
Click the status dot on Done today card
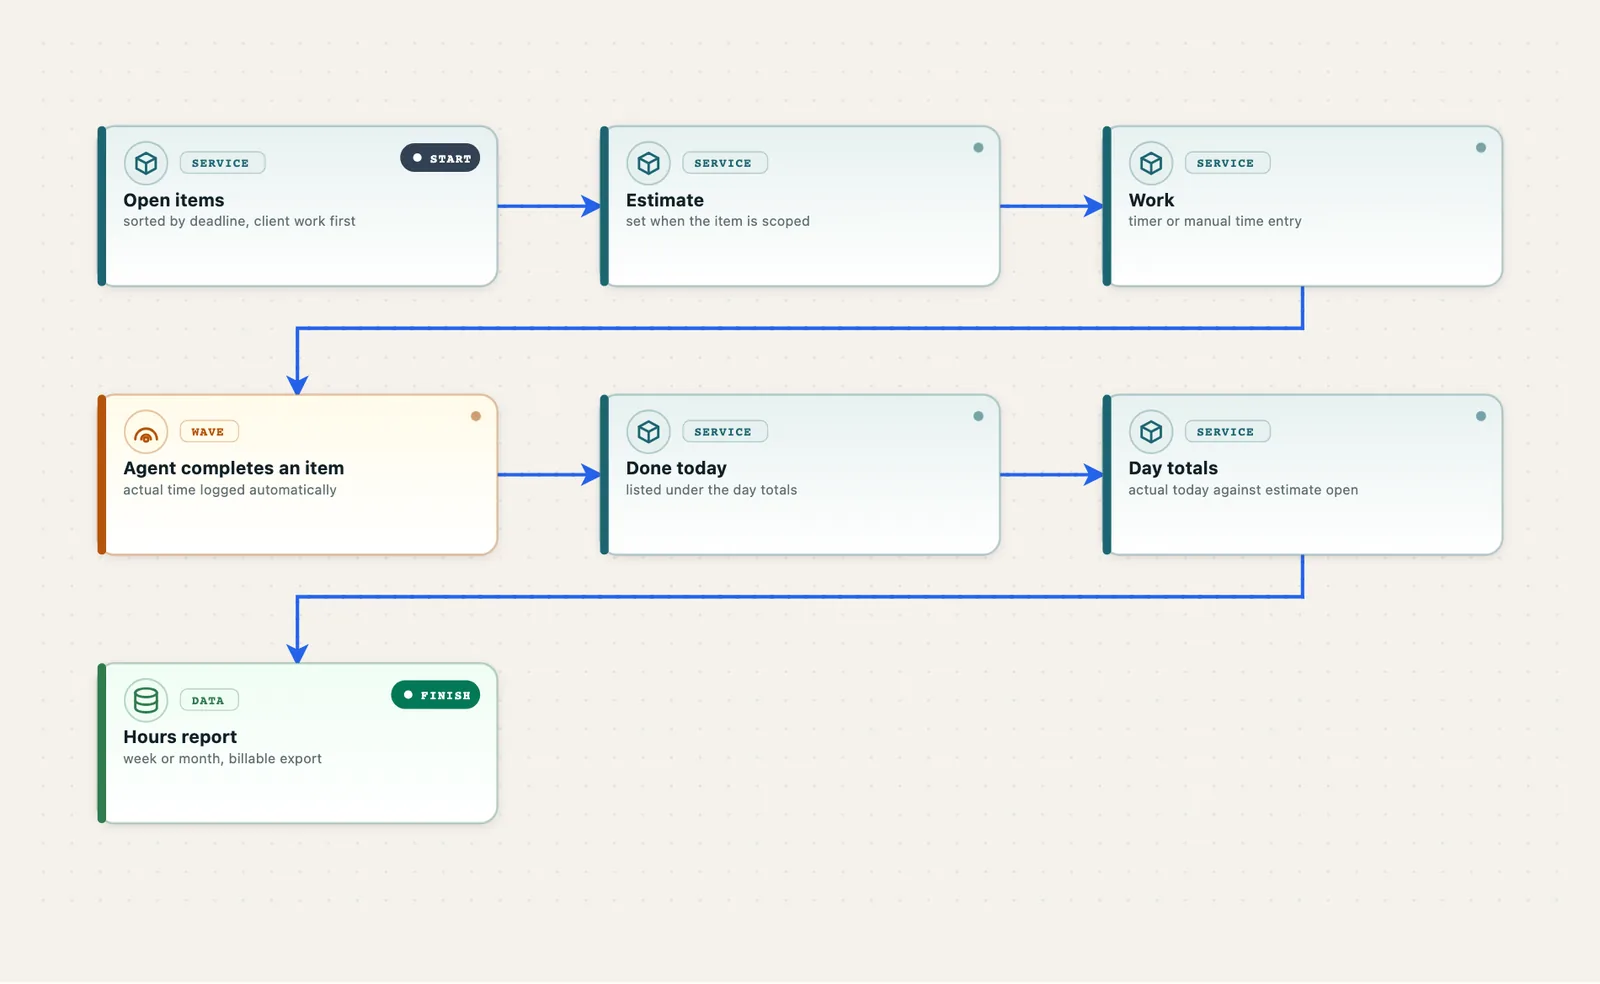[979, 416]
